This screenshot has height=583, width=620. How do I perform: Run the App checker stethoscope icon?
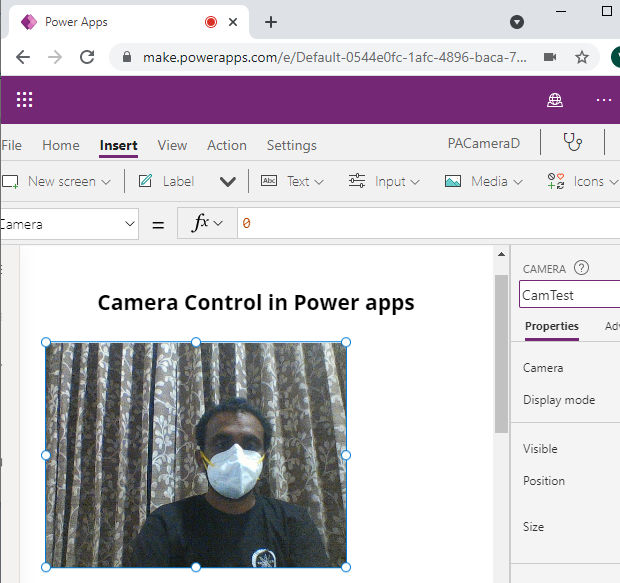coord(573,142)
